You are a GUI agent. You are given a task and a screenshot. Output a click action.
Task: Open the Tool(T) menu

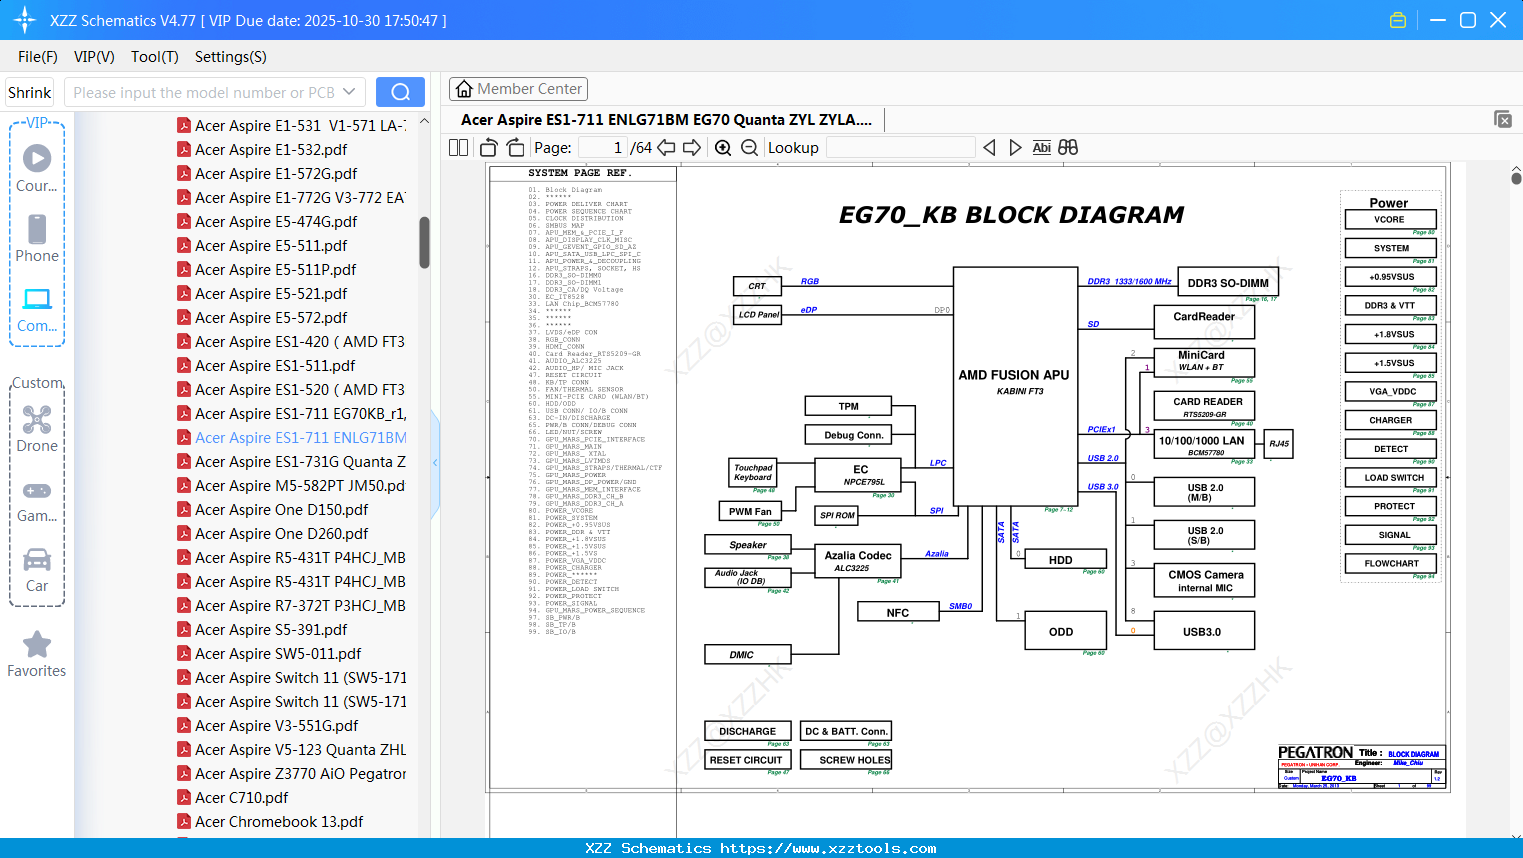(x=155, y=57)
